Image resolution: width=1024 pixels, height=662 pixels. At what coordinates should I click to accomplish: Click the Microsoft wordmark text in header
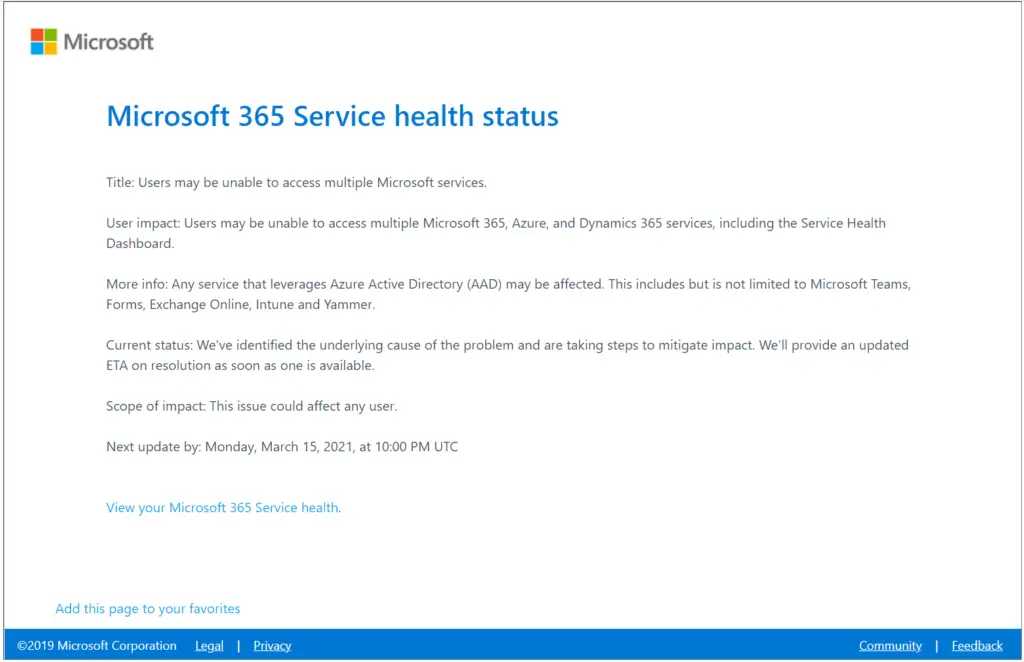click(108, 42)
